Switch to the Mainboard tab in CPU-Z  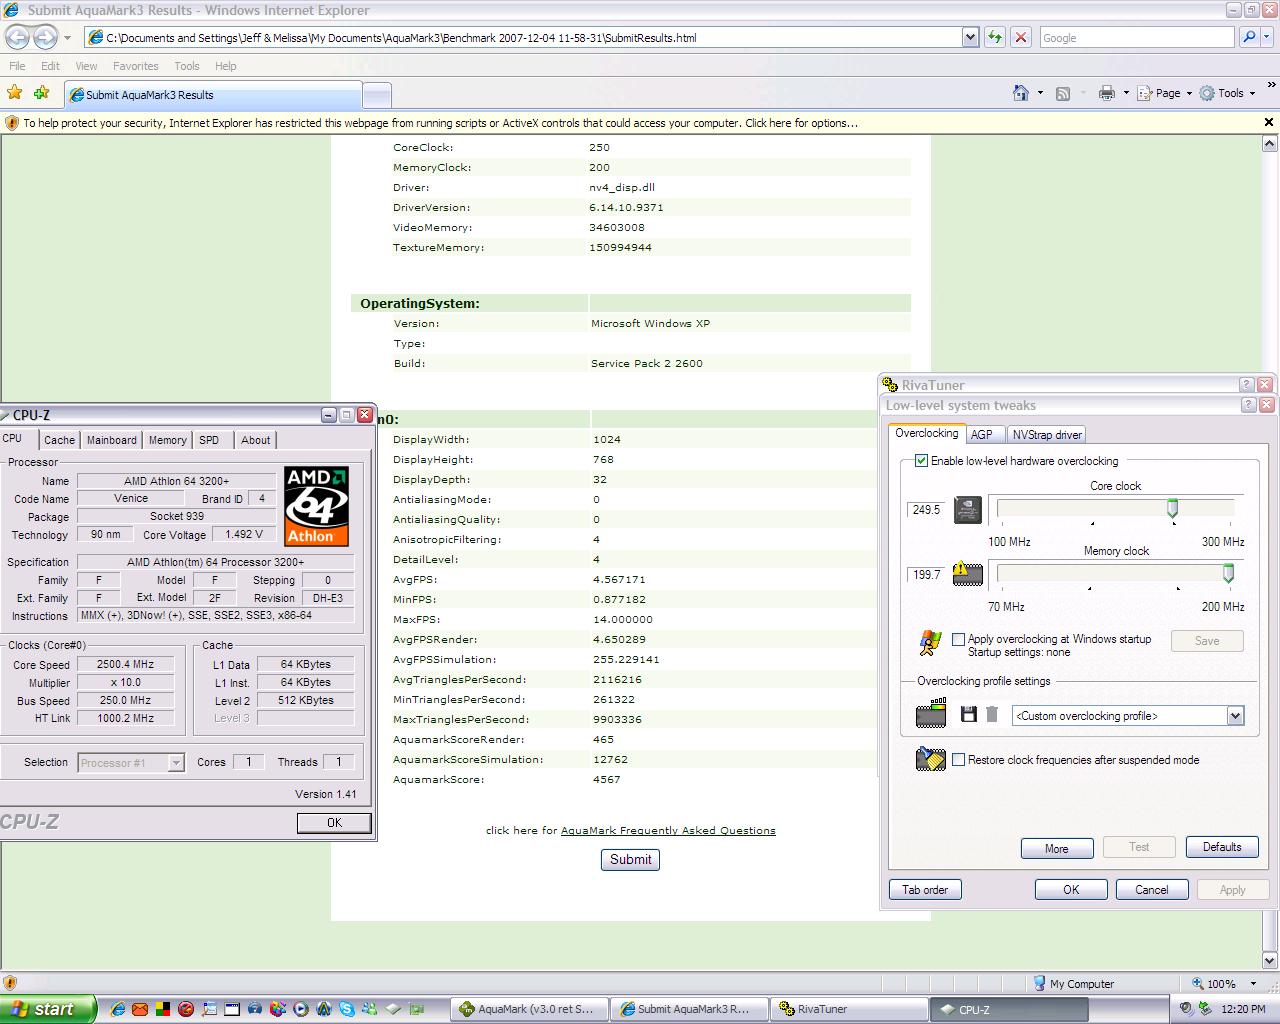click(111, 440)
